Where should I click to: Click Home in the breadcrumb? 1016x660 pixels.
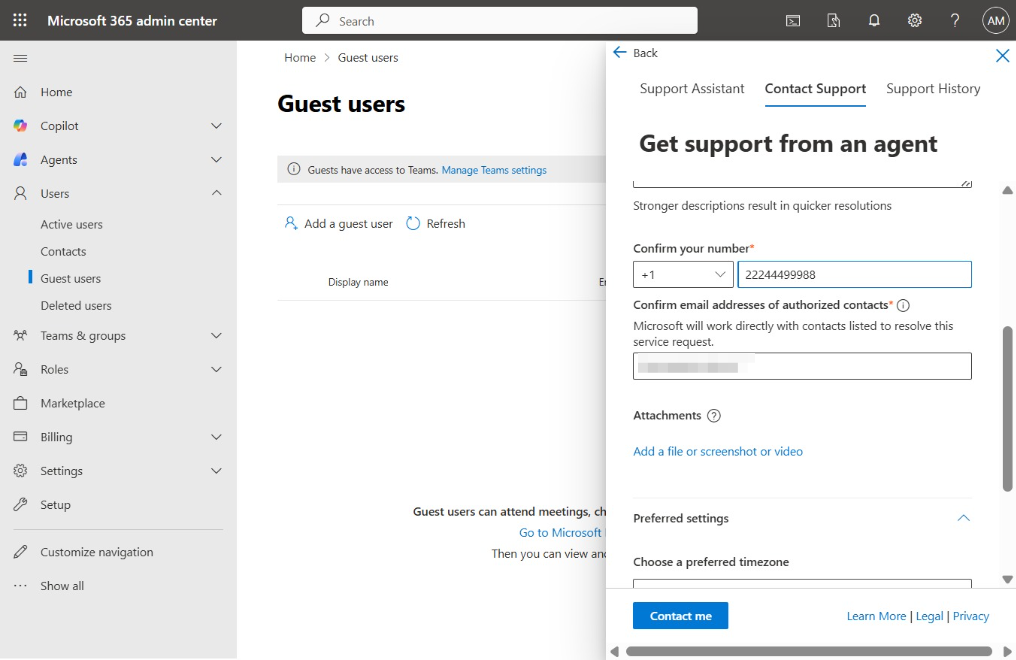pos(300,58)
